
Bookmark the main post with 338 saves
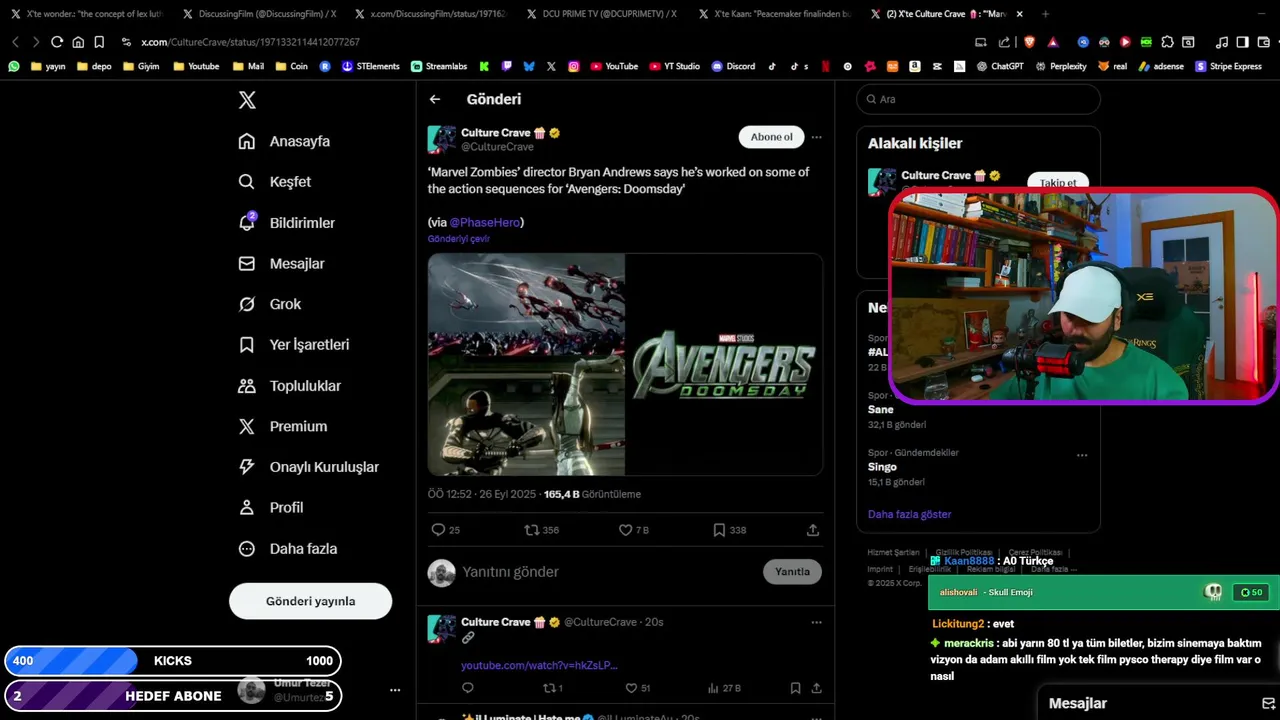point(729,530)
